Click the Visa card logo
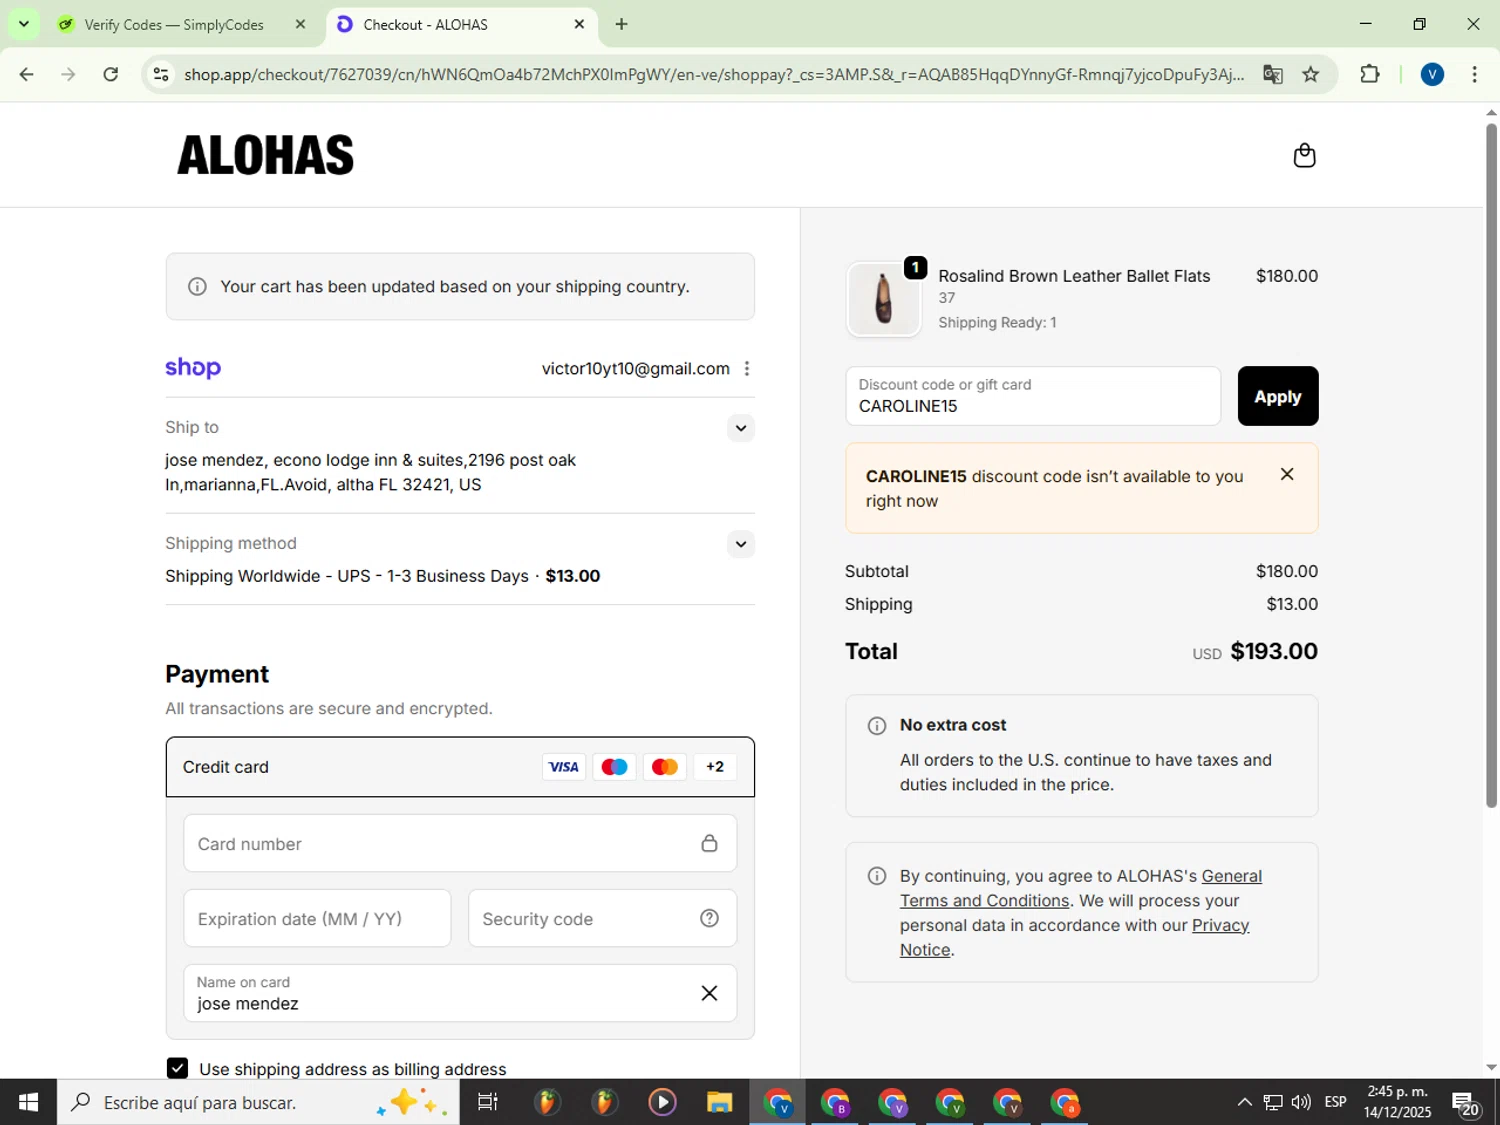The image size is (1500, 1125). pos(564,767)
